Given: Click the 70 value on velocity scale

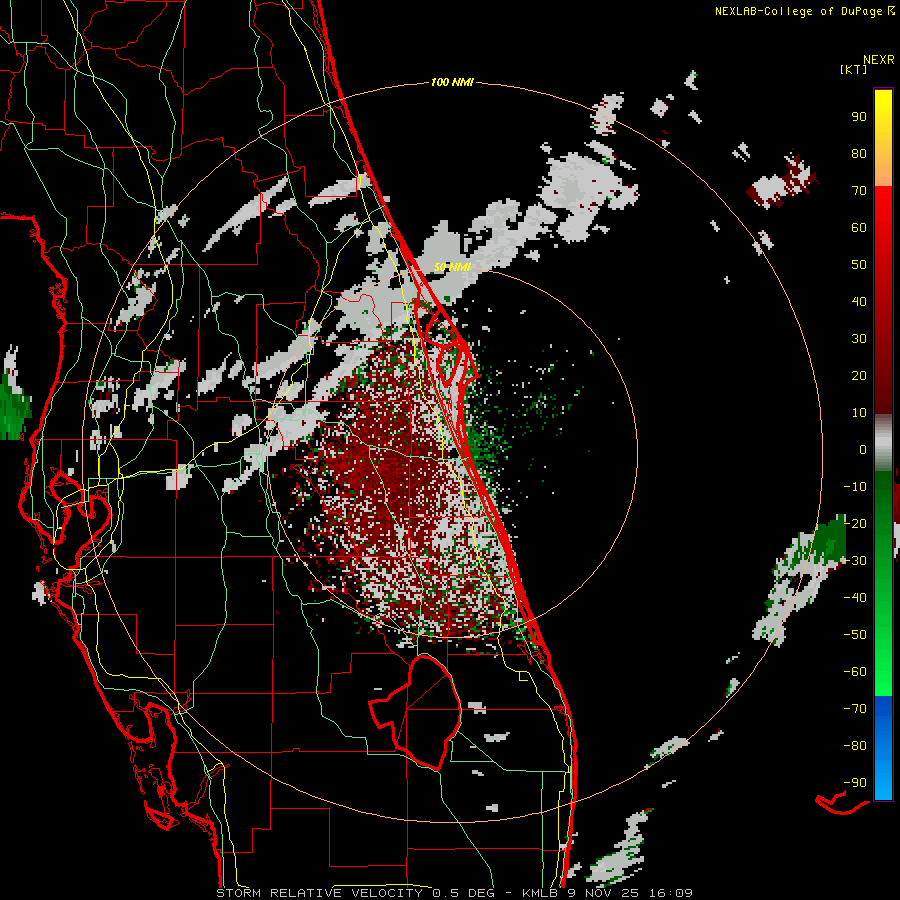Looking at the screenshot, I should [x=859, y=191].
